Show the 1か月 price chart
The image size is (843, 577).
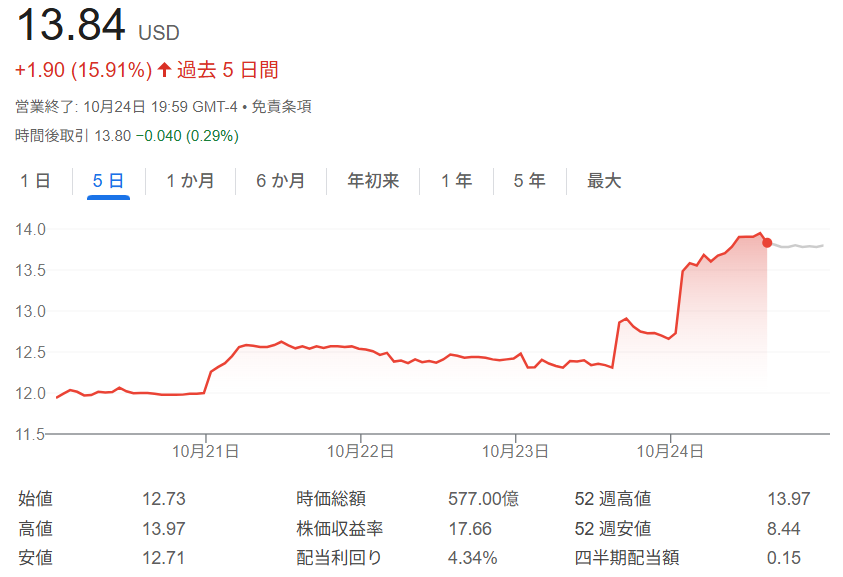click(190, 181)
